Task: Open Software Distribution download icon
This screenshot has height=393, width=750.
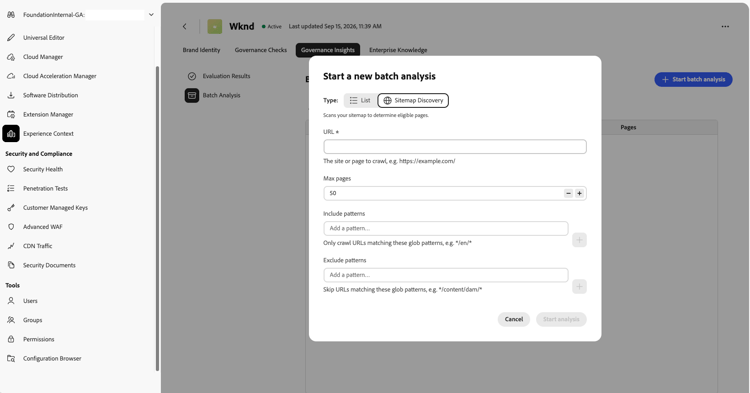Action: coord(11,95)
